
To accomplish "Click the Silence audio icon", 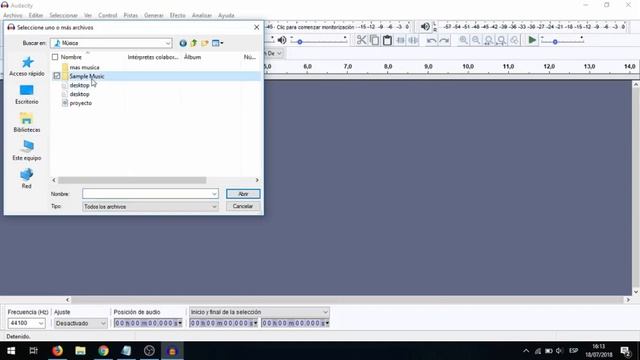I will (413, 40).
